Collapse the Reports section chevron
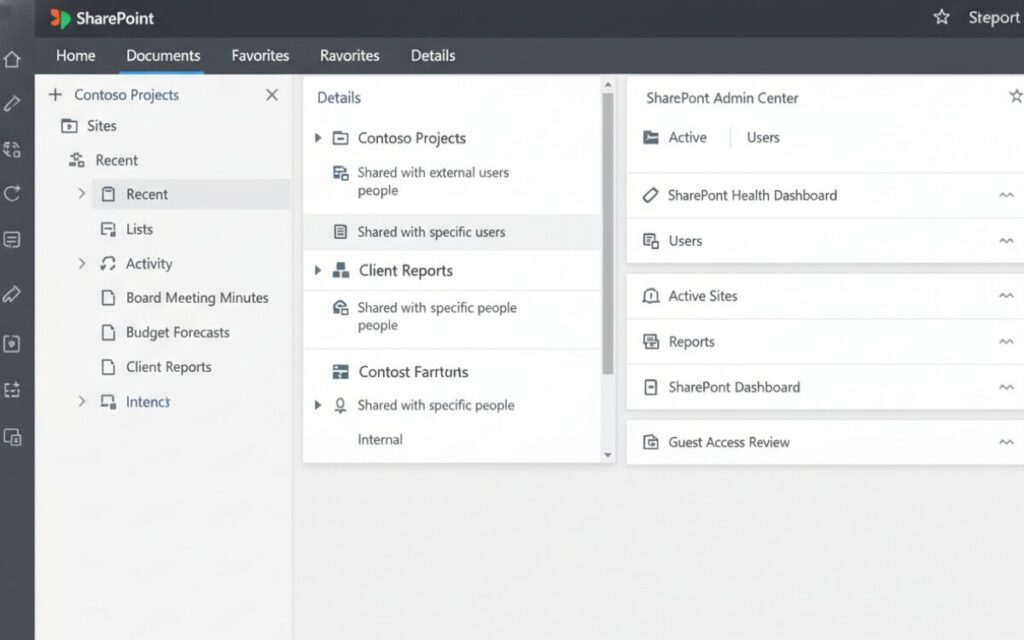This screenshot has height=640, width=1024. click(x=1006, y=342)
